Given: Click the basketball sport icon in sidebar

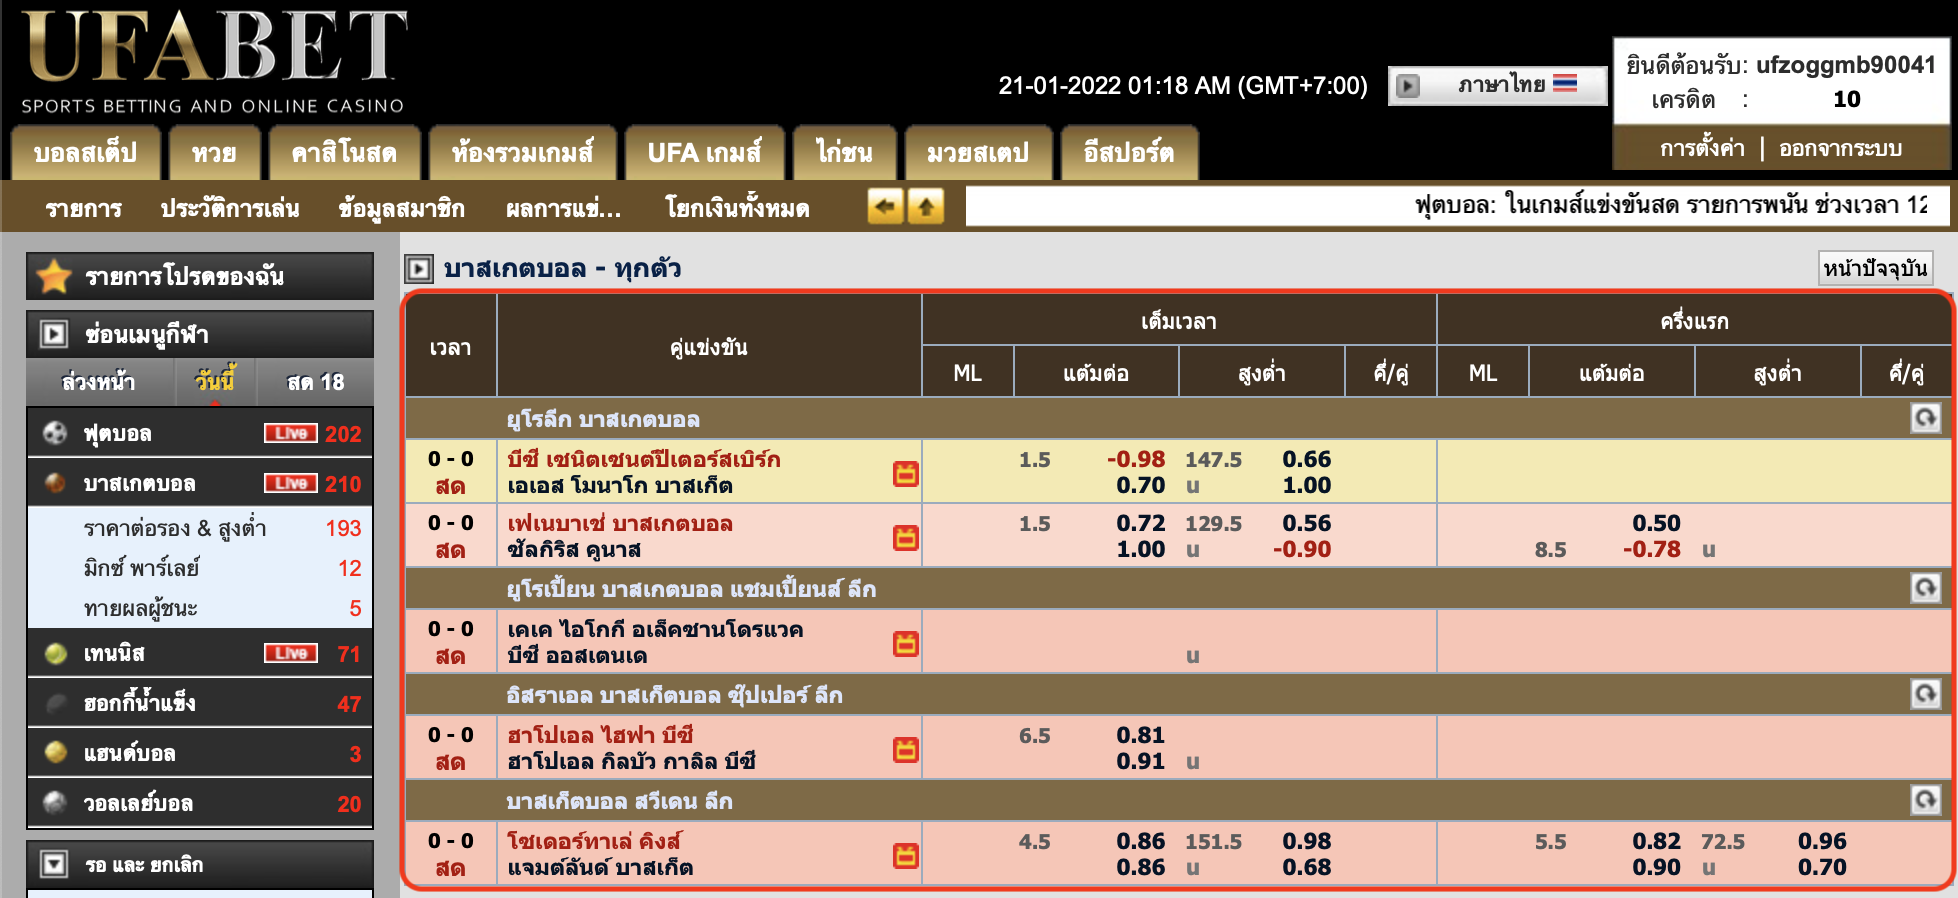Looking at the screenshot, I should 55,483.
